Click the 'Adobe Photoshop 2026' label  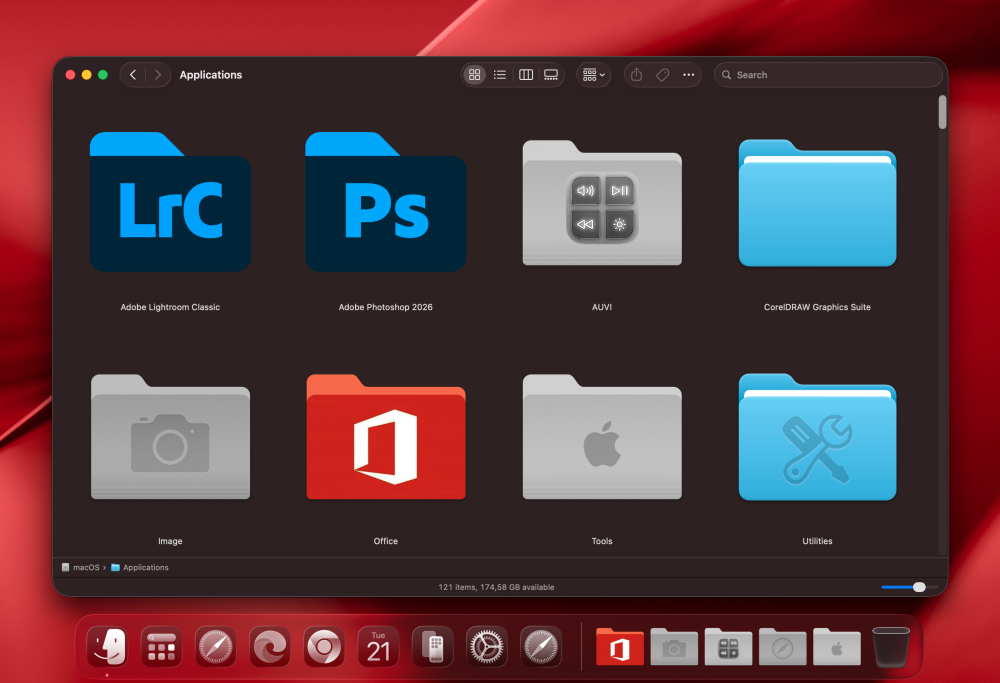click(386, 307)
